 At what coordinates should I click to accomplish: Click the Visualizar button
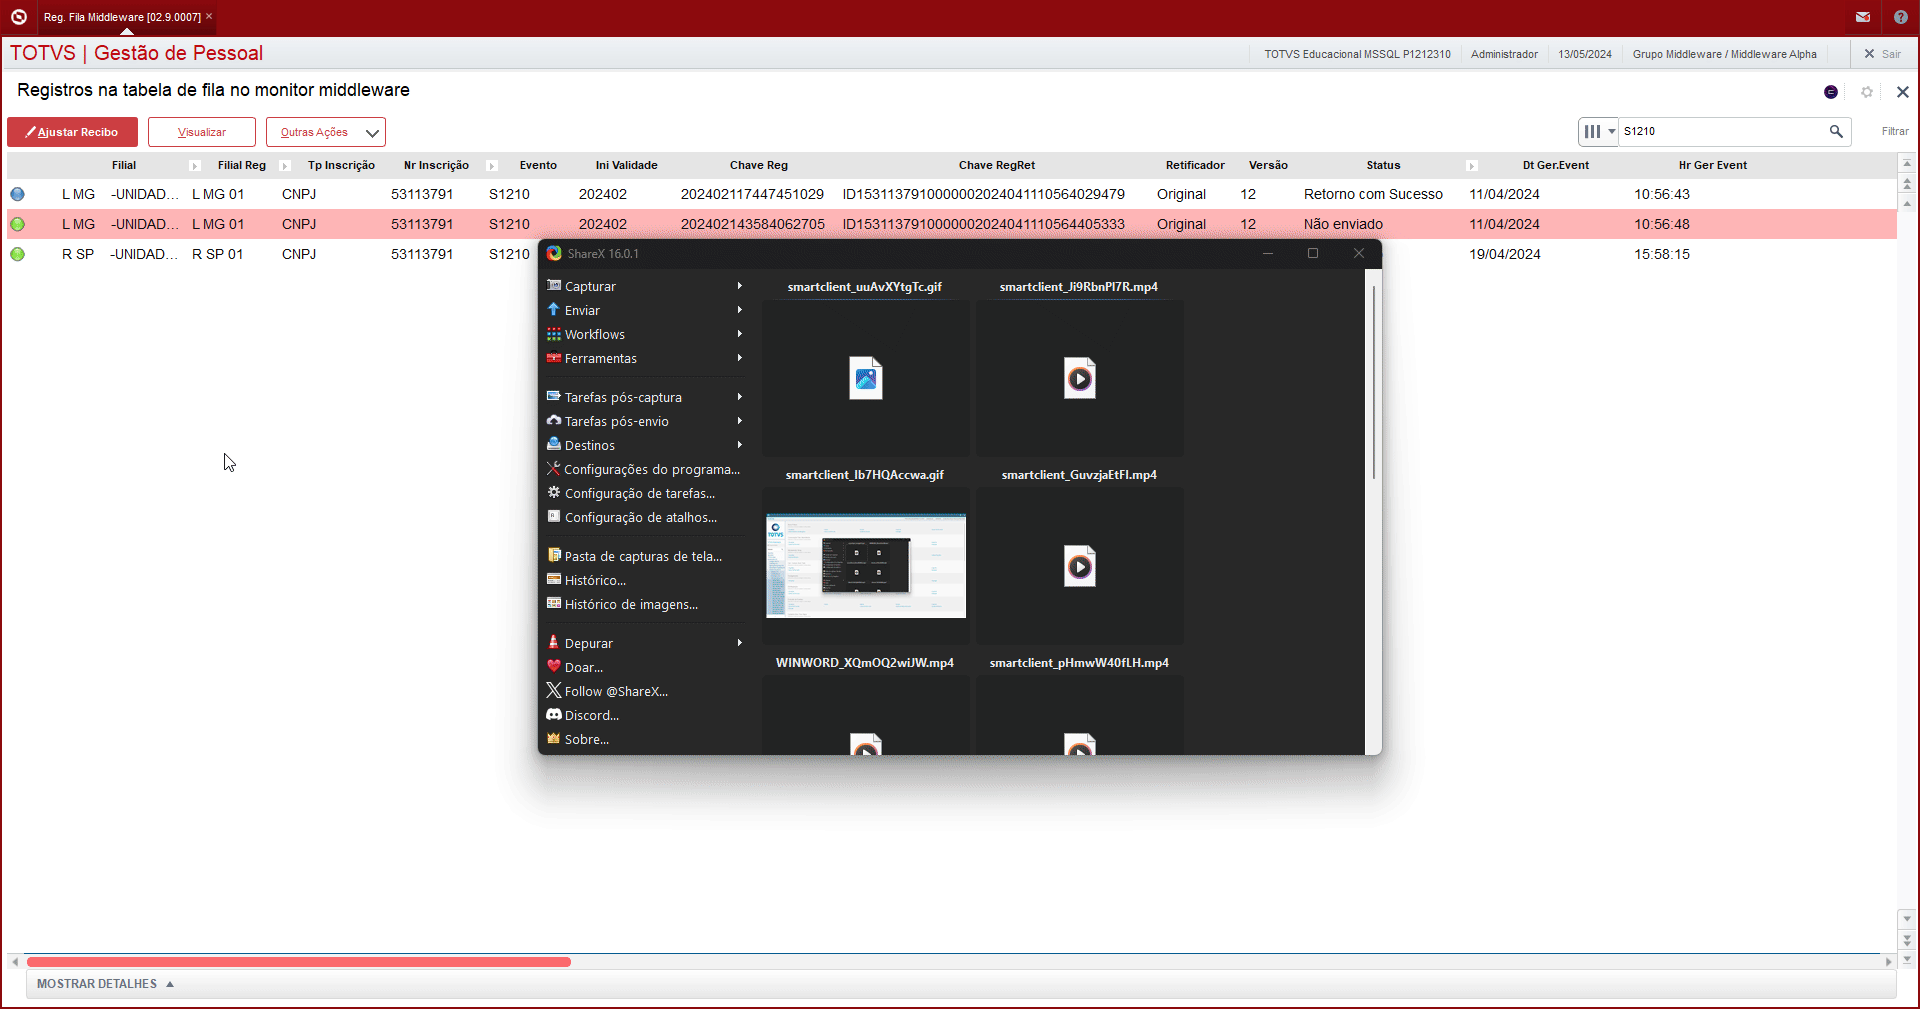point(202,132)
